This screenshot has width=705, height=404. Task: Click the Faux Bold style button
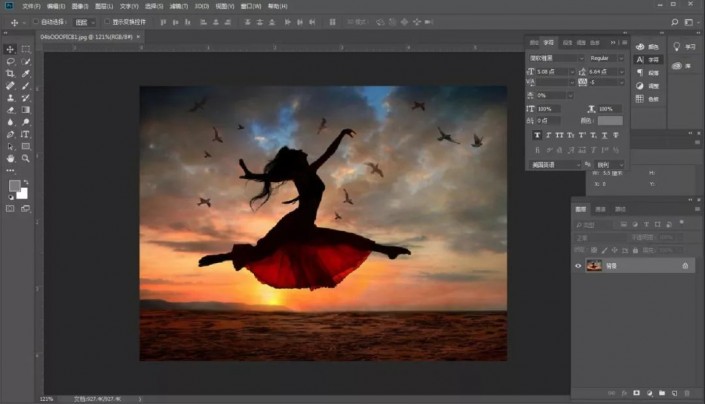(x=537, y=134)
